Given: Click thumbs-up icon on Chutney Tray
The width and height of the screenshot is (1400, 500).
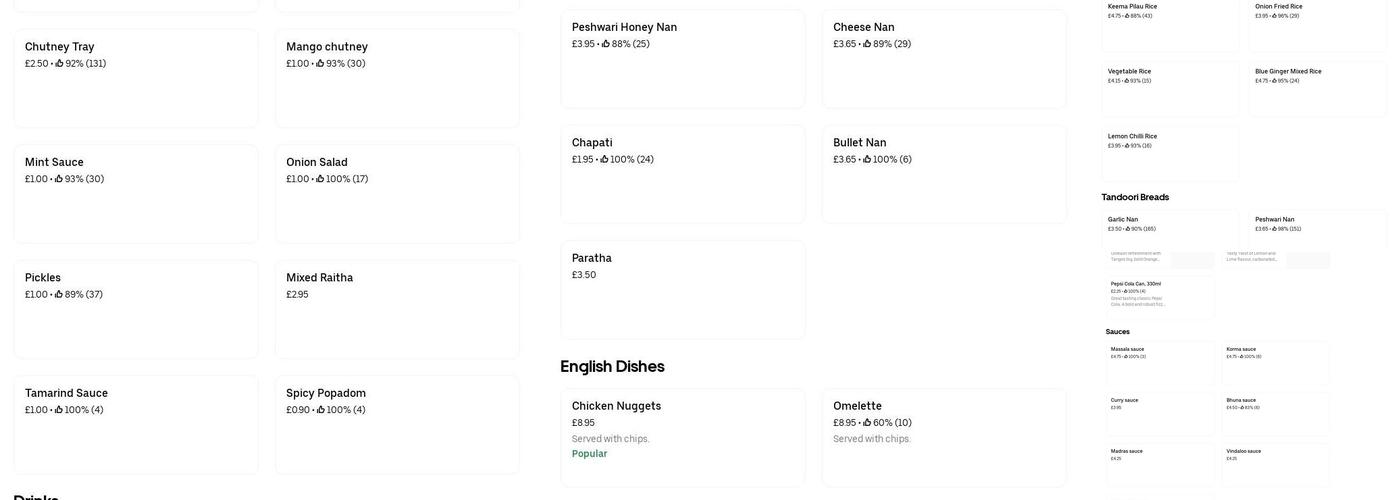Looking at the screenshot, I should click(60, 64).
